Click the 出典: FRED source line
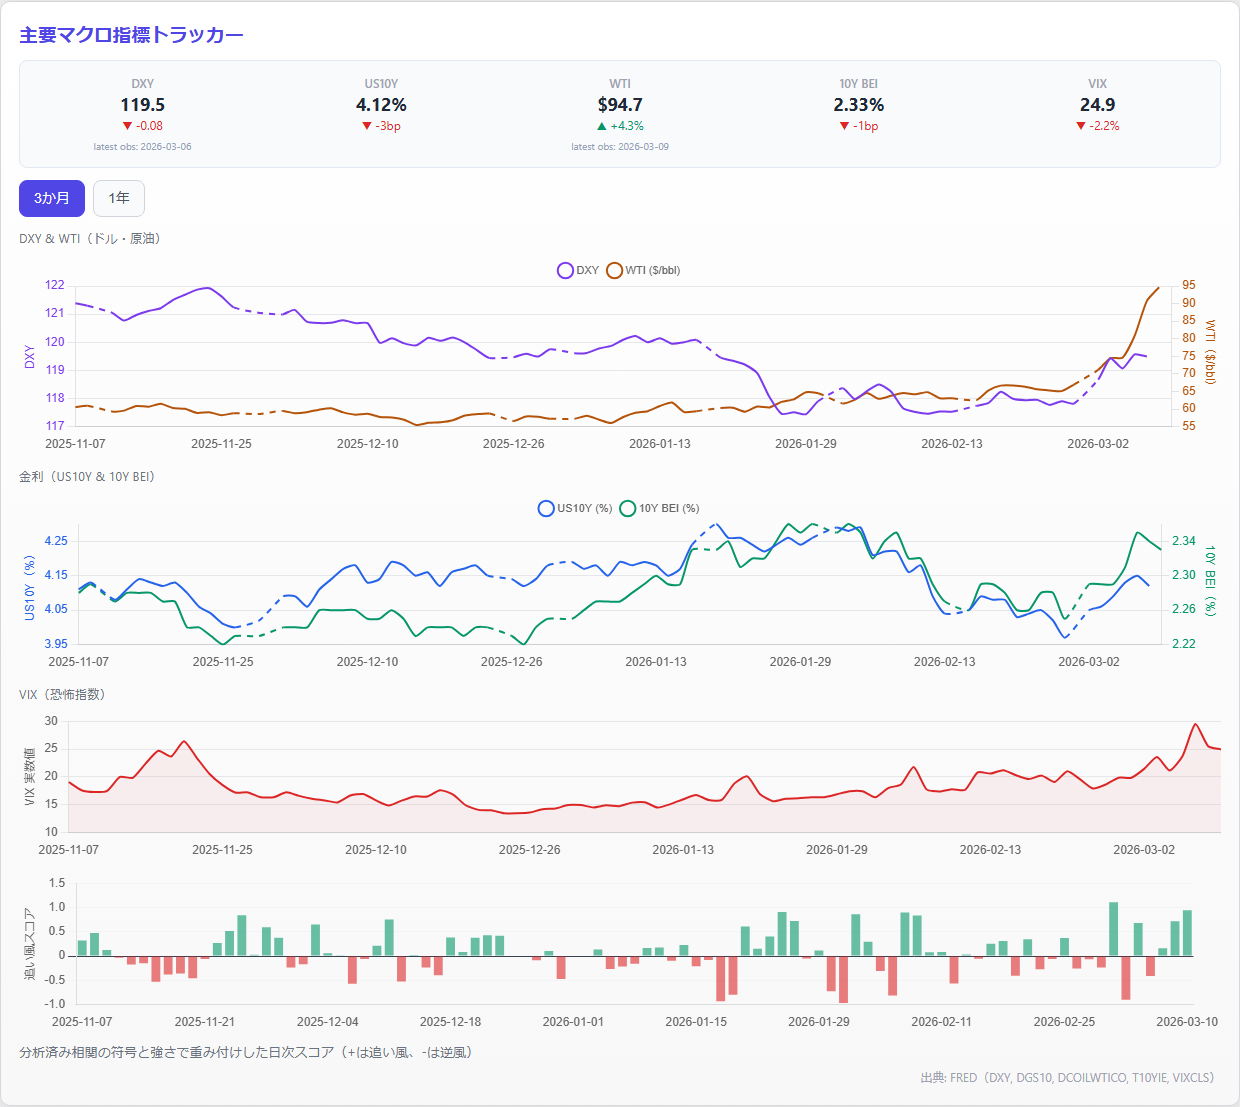This screenshot has height=1107, width=1240. (1067, 1078)
